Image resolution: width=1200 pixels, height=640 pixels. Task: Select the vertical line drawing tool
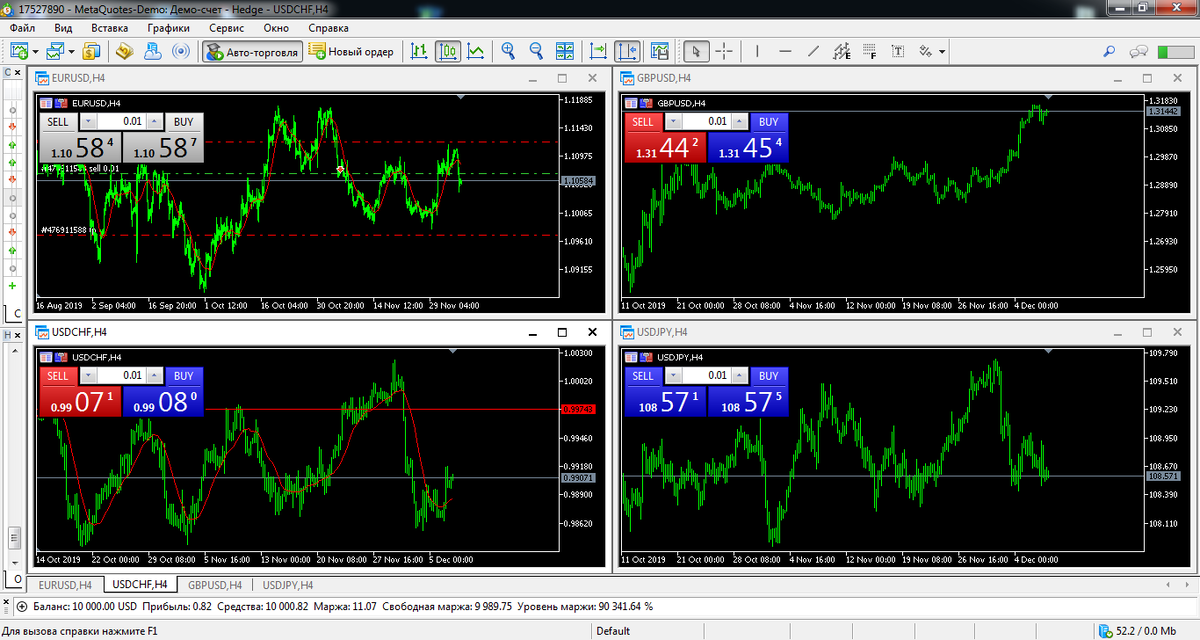pos(757,51)
